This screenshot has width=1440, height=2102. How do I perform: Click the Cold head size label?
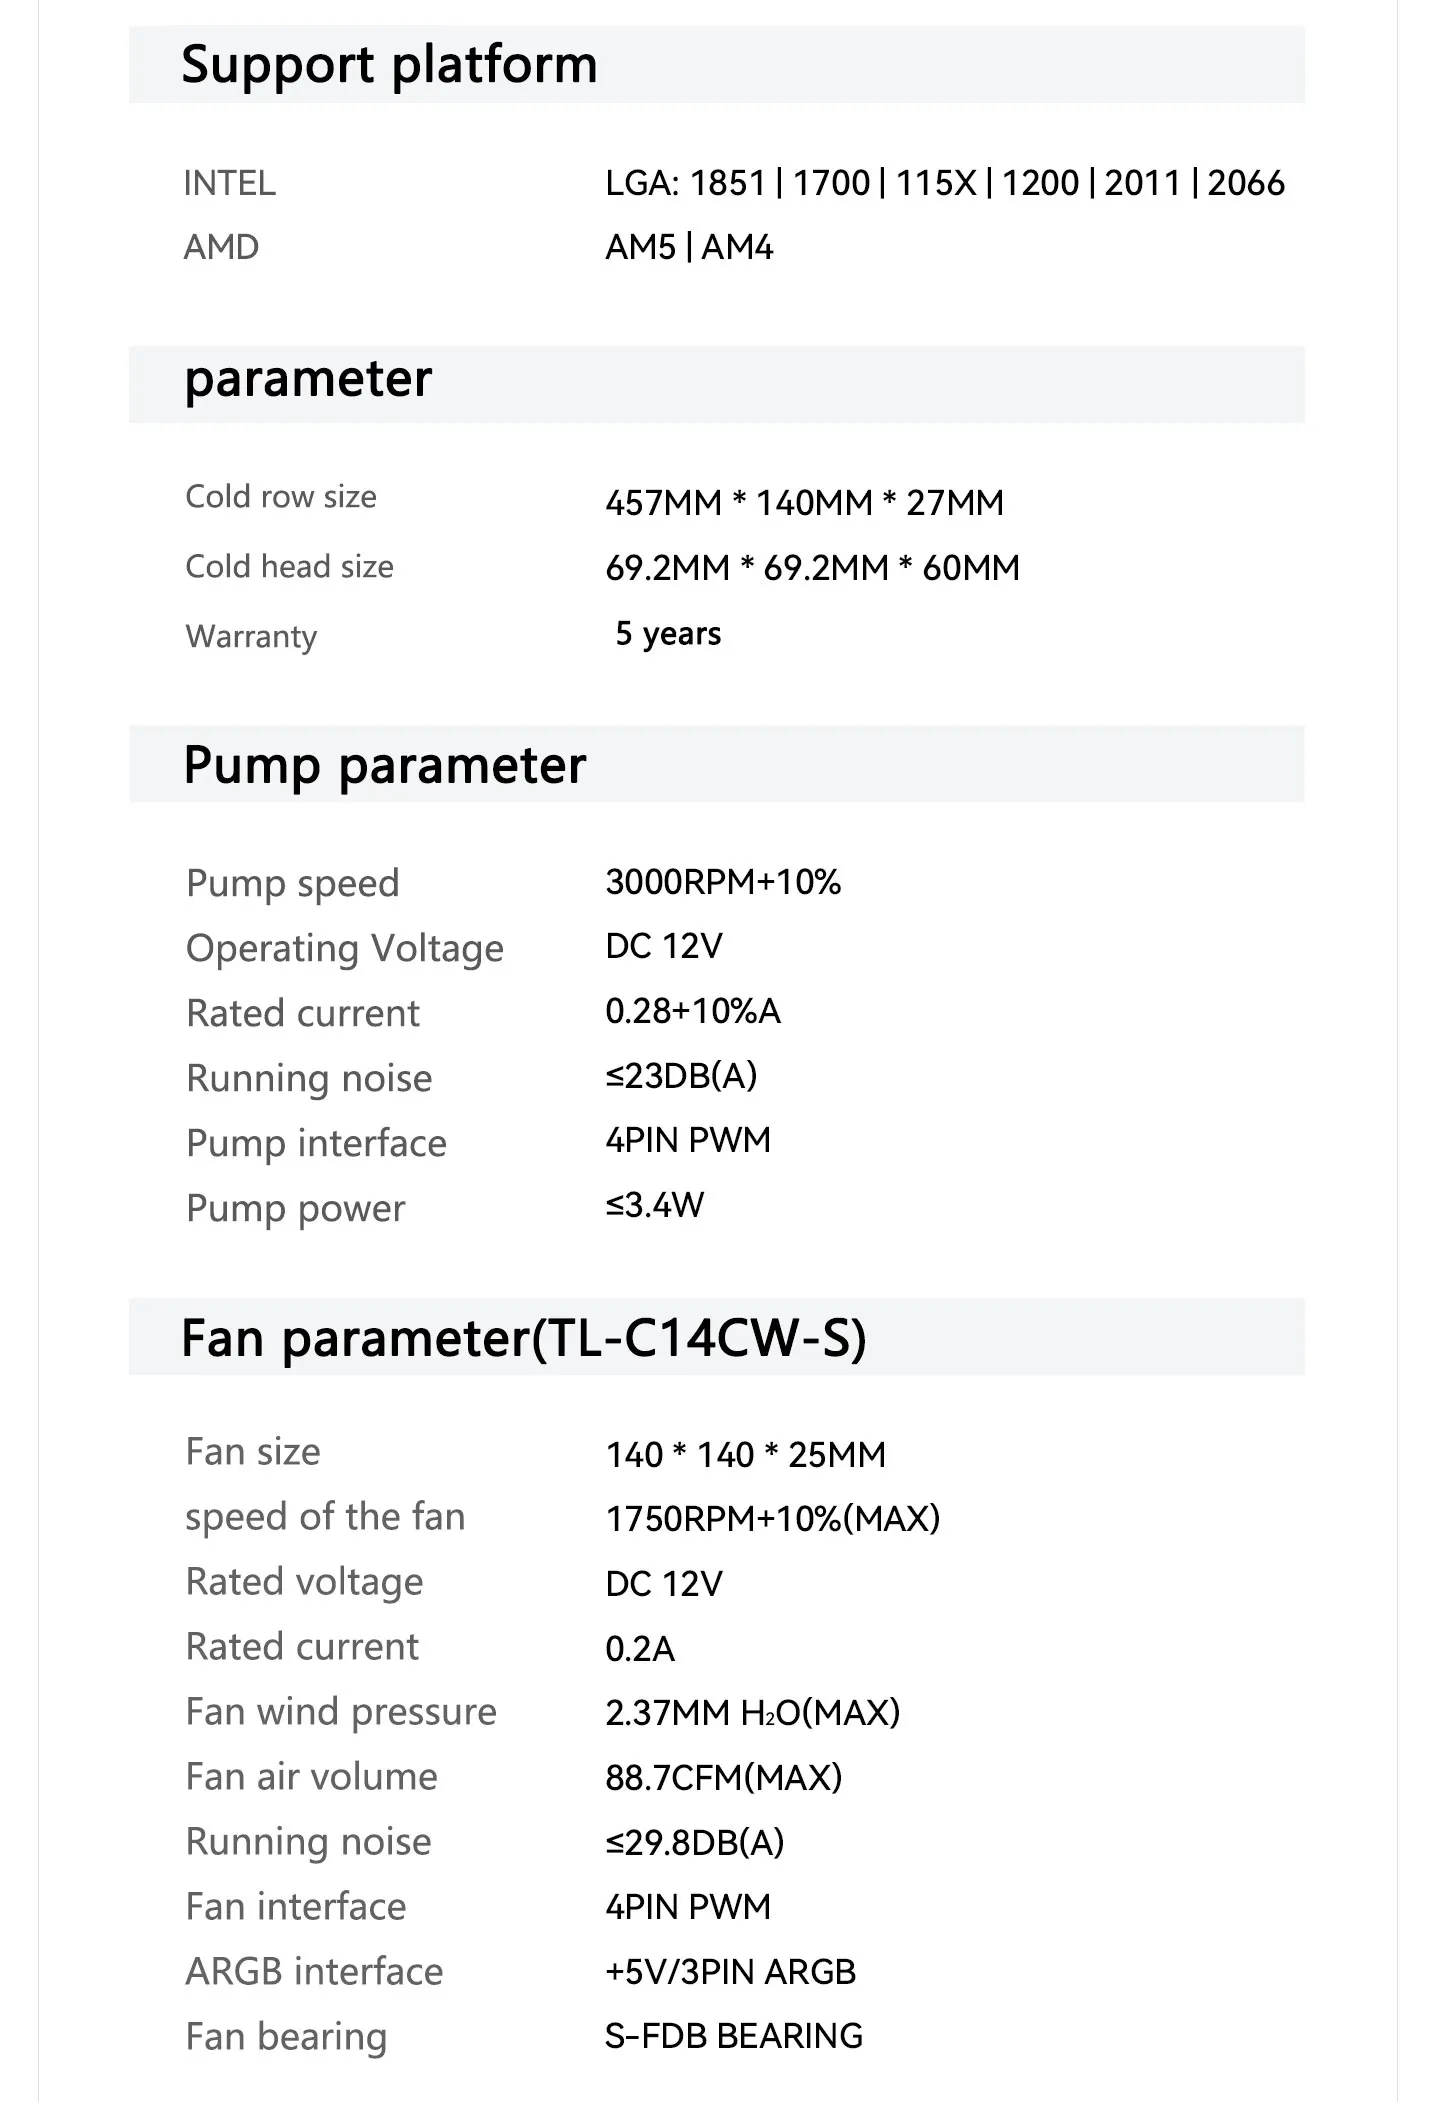289,567
